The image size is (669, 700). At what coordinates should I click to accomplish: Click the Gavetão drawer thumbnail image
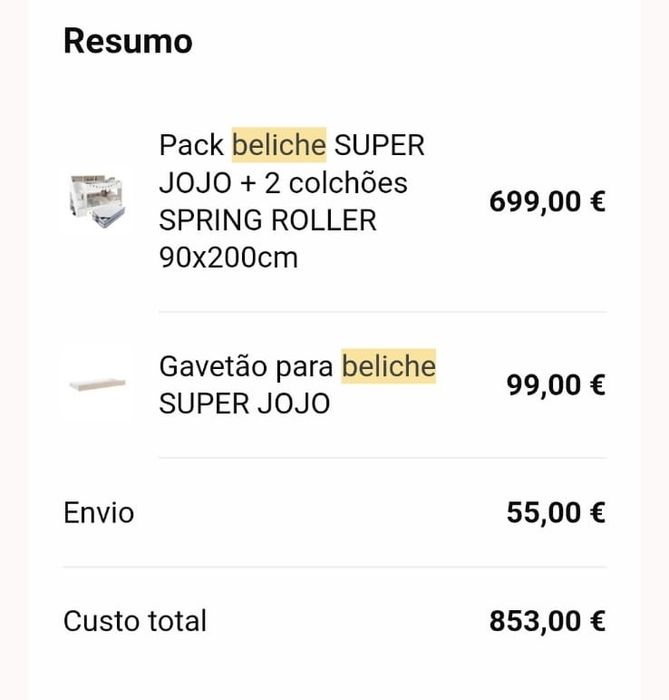97,385
